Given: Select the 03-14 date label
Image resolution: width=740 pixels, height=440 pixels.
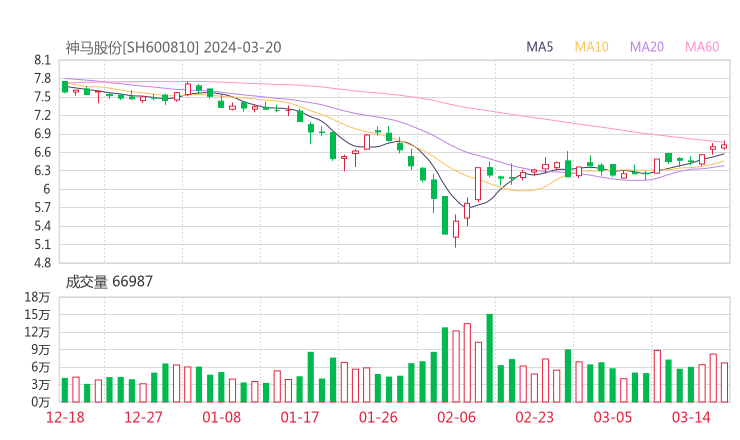Looking at the screenshot, I should point(691,417).
